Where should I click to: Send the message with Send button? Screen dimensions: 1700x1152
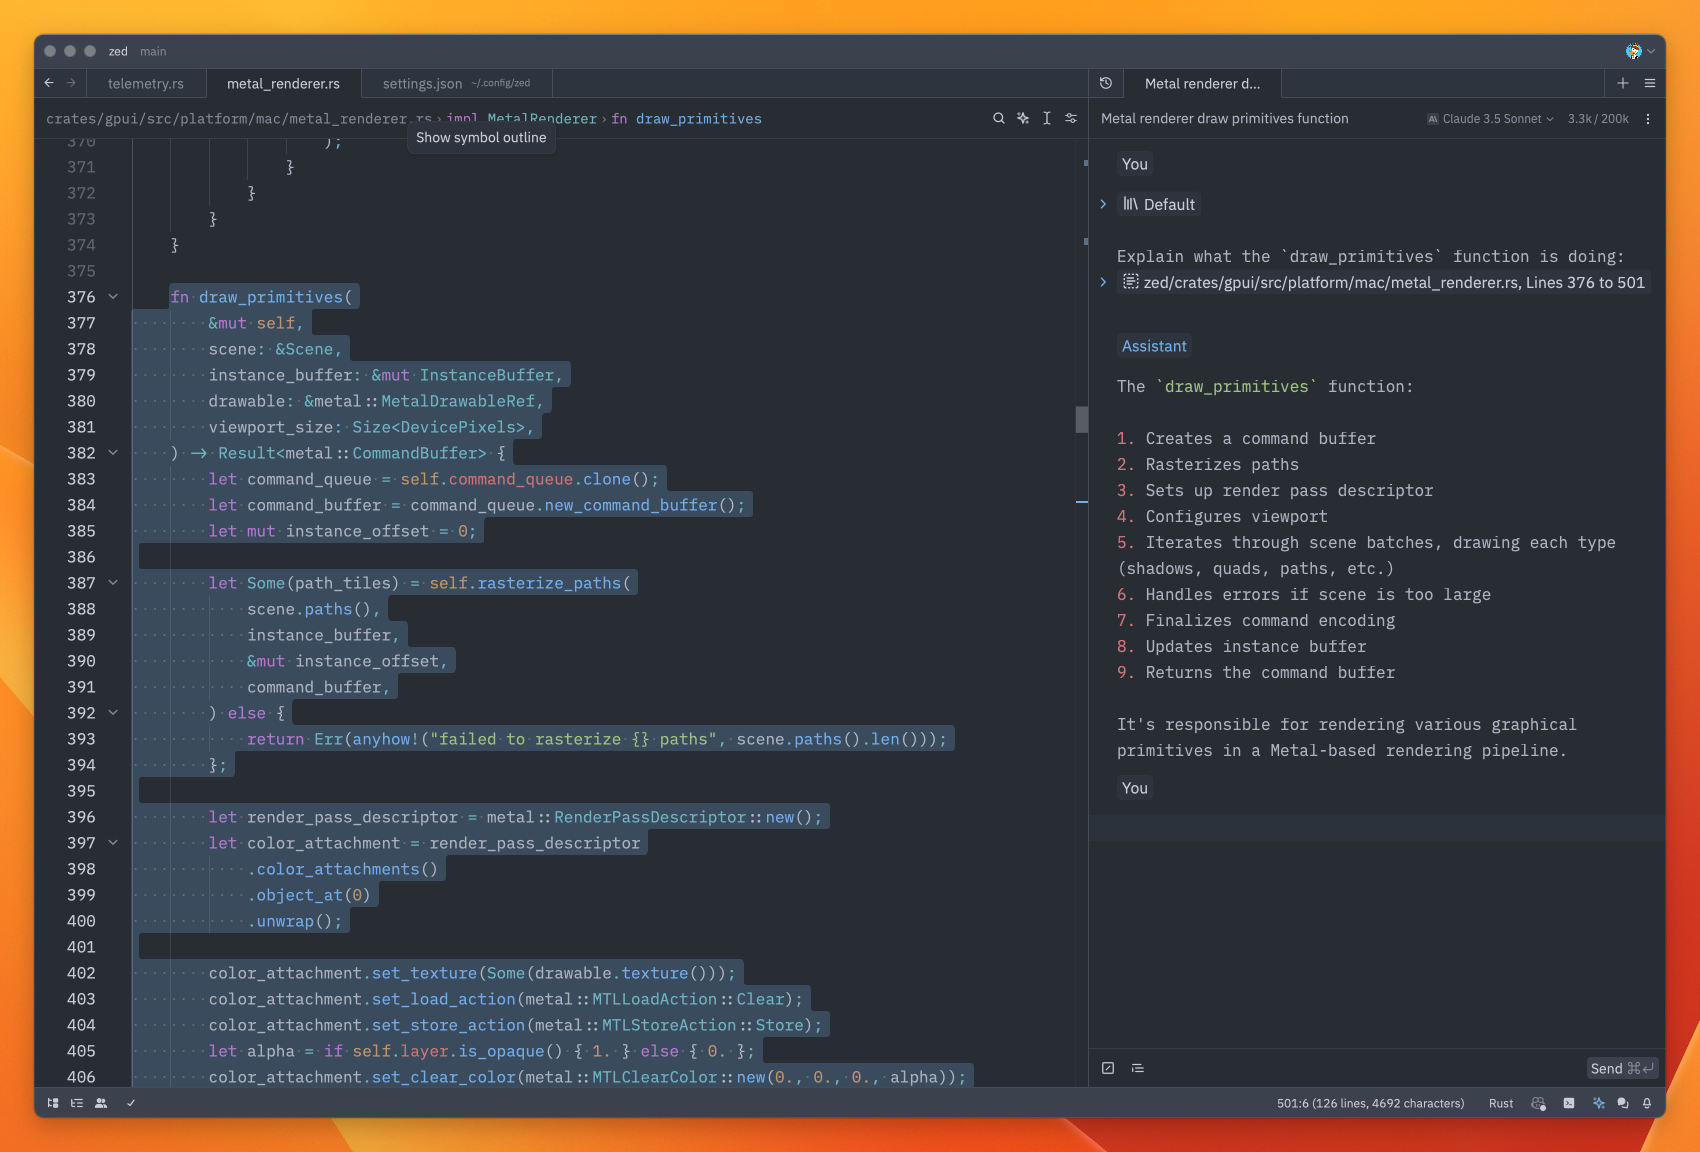(x=1622, y=1068)
